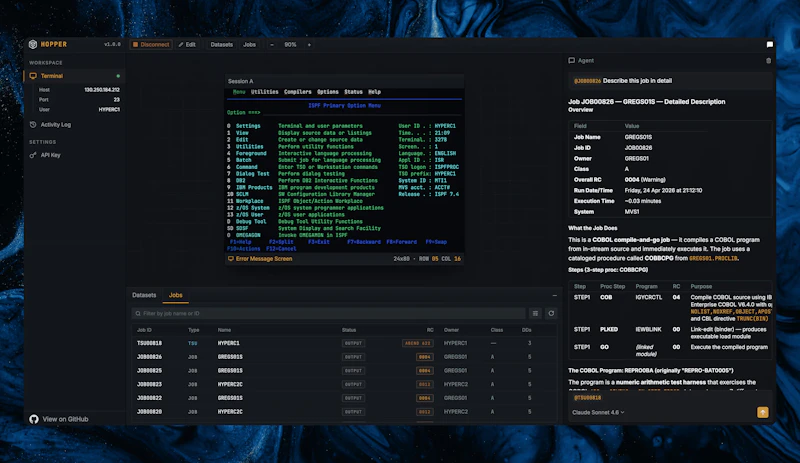Viewport: 800px width, 463px height.
Task: Toggle the agent chat panel icon
Action: coord(769,44)
